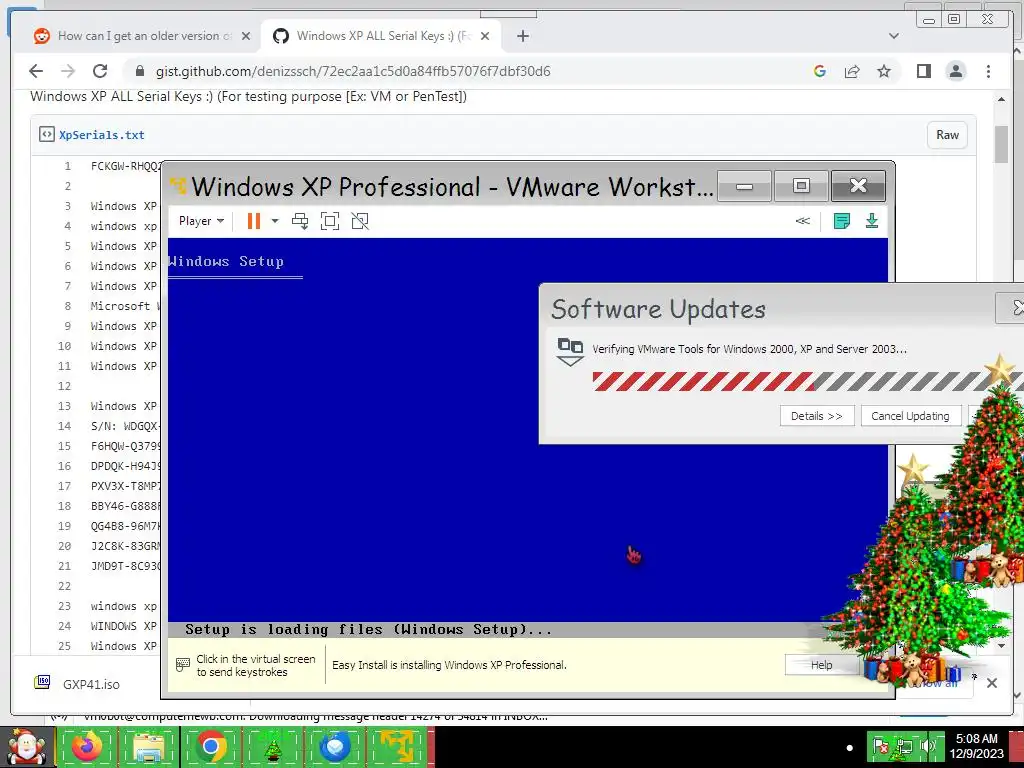Collapse the VMware toolbar devices with double chevron
Viewport: 1024px width, 768px height.
coord(803,221)
